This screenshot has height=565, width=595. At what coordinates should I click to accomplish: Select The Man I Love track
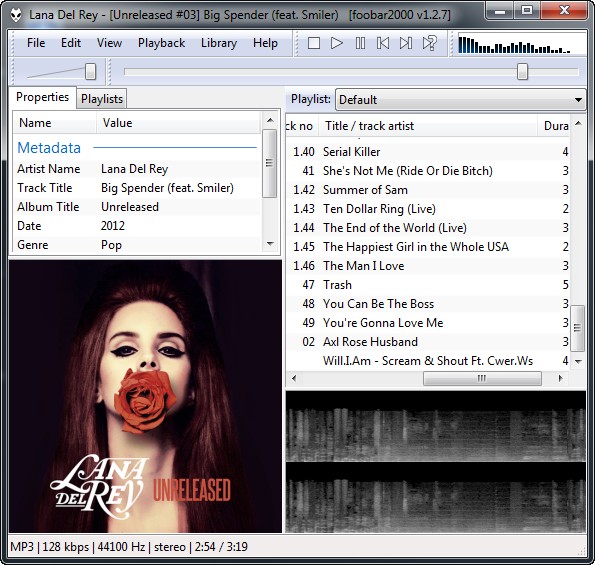click(428, 266)
